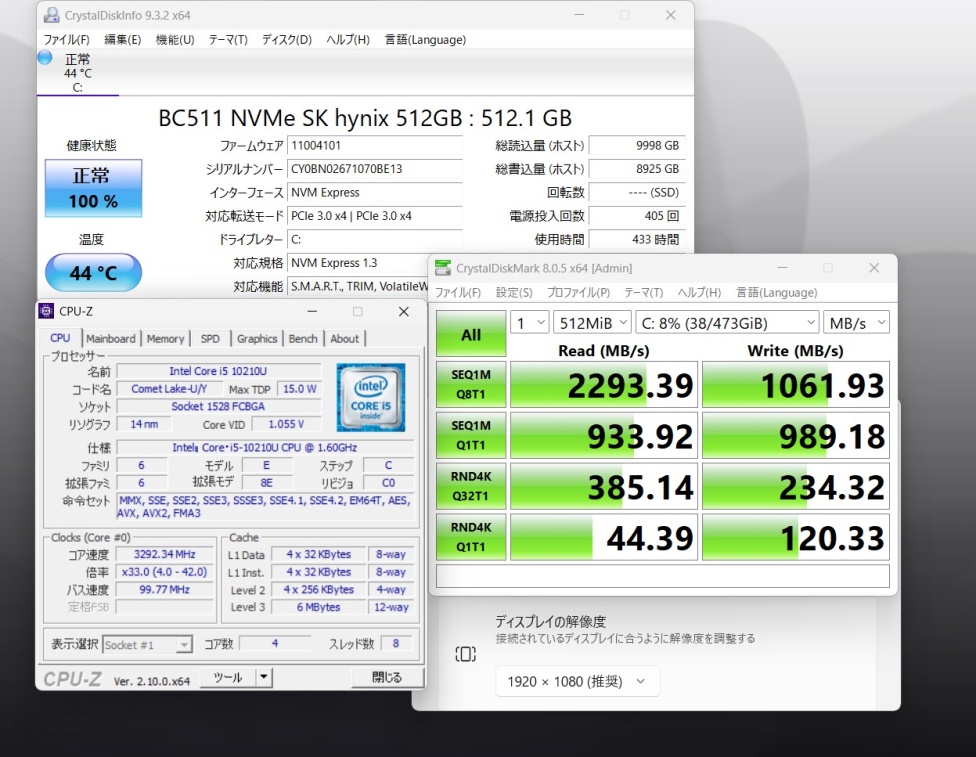Switch to the Graphics tab in CPU-Z
Image resolution: width=976 pixels, height=757 pixels.
(x=257, y=339)
